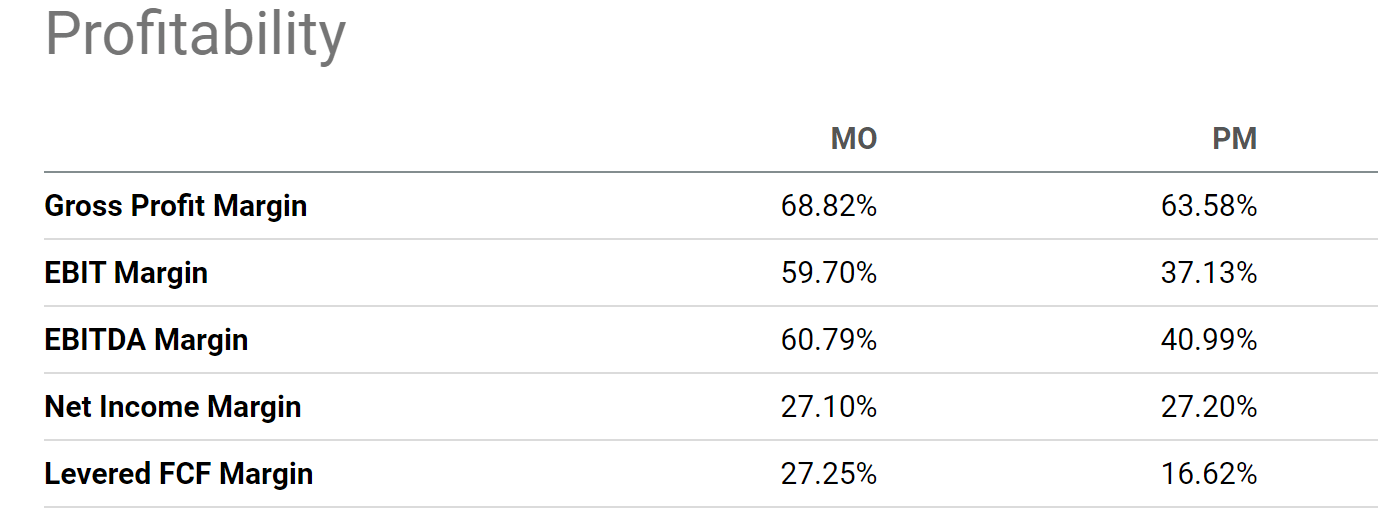Select the MO column header
1378x508 pixels.
(x=854, y=139)
